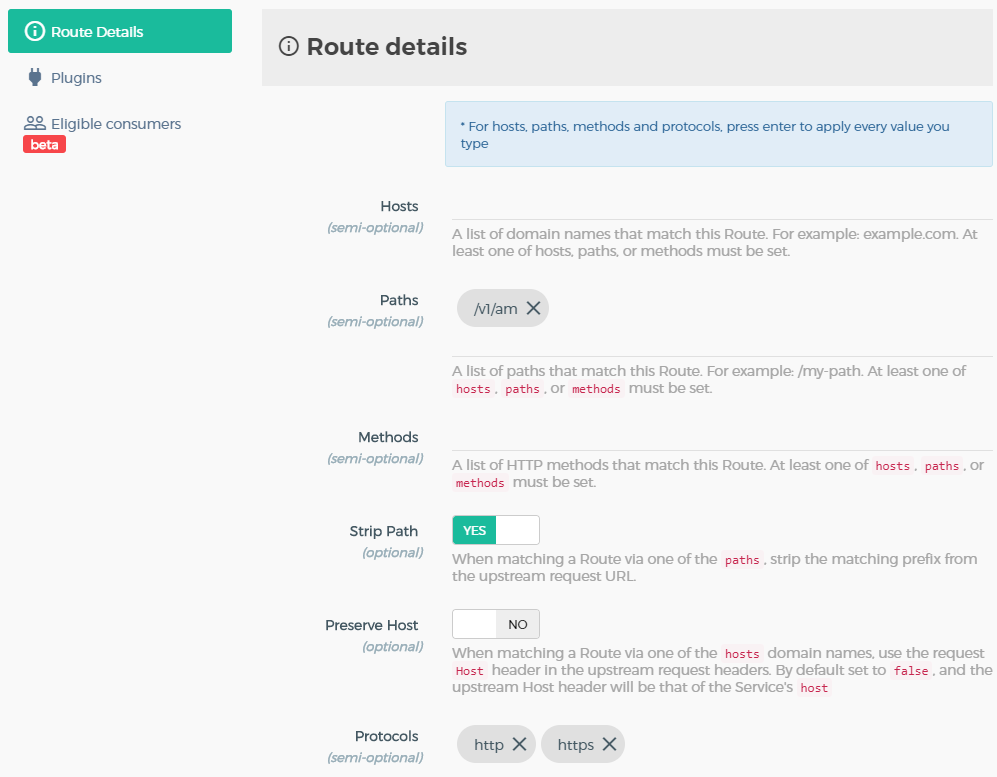Screen dimensions: 997x777
Task: Remove the http protocol tag
Action: (519, 744)
